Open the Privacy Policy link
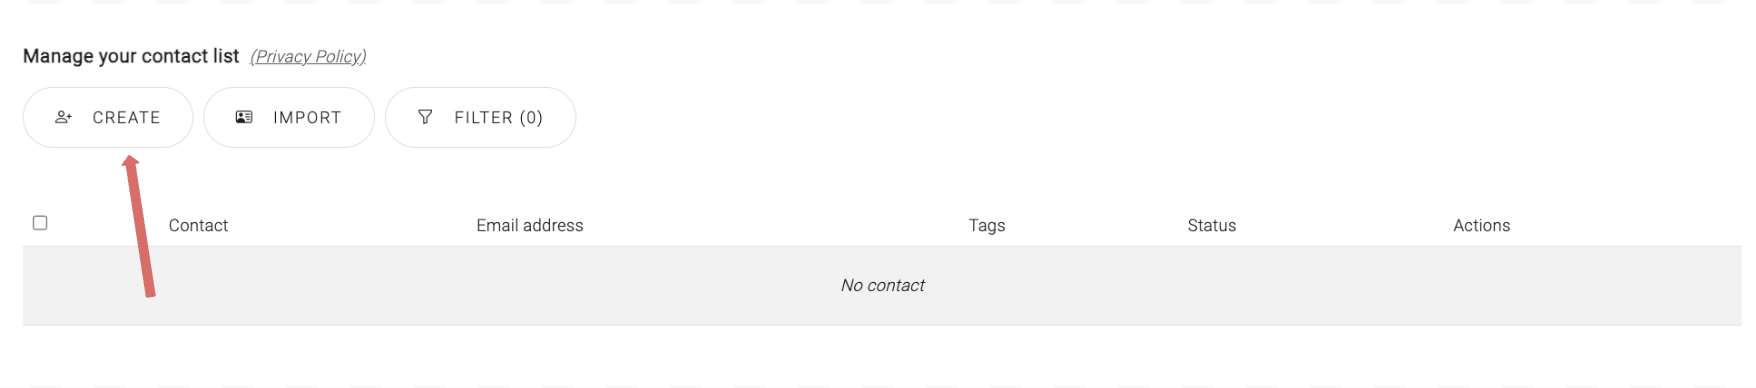Image resolution: width=1756 pixels, height=388 pixels. [308, 57]
